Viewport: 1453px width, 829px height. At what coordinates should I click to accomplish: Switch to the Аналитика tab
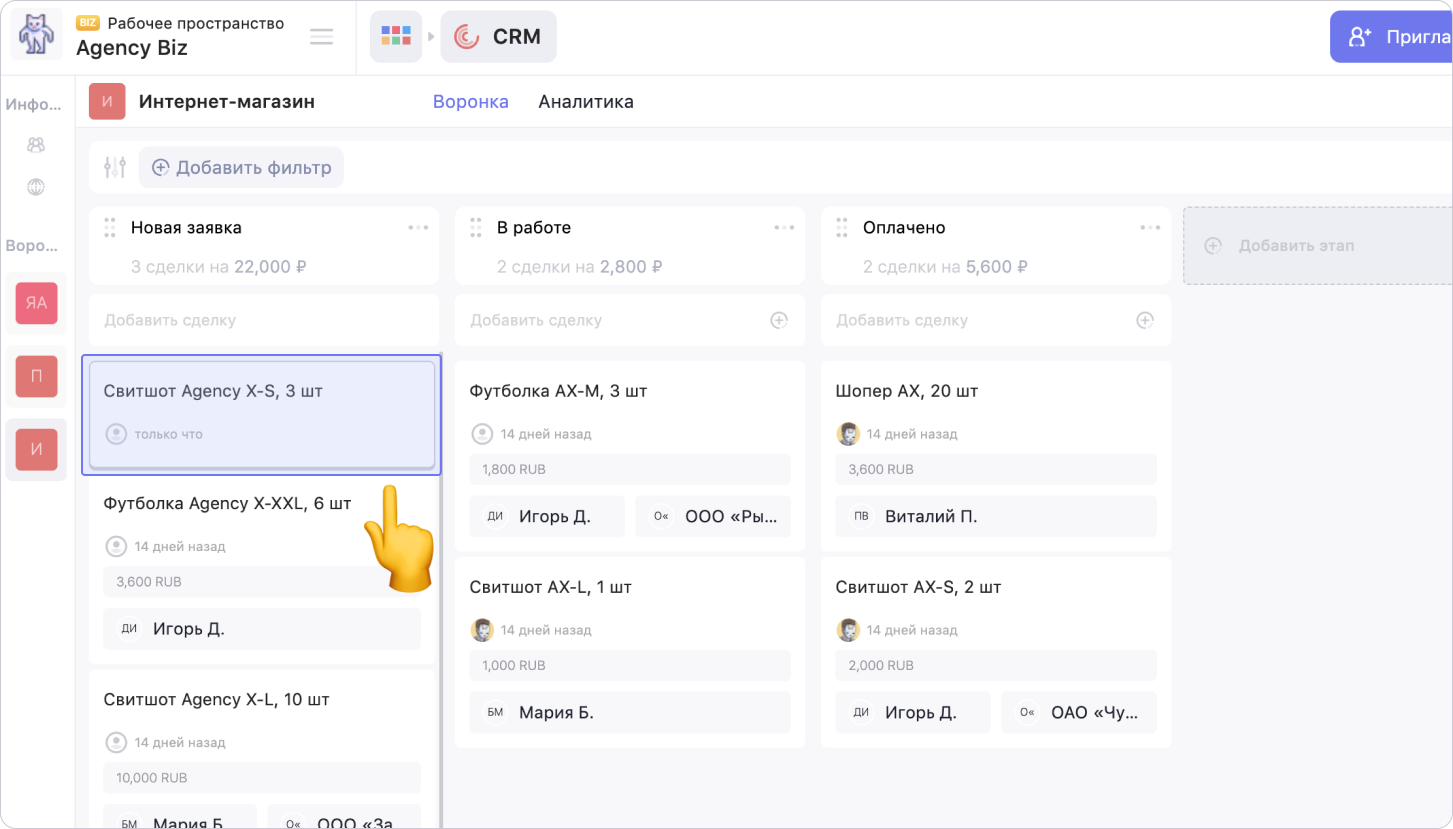point(585,102)
